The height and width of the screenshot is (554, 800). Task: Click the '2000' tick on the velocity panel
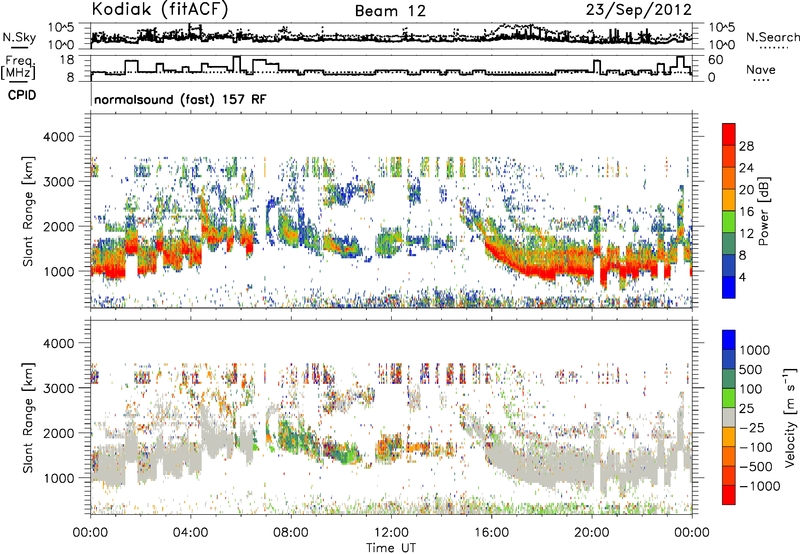coord(58,433)
